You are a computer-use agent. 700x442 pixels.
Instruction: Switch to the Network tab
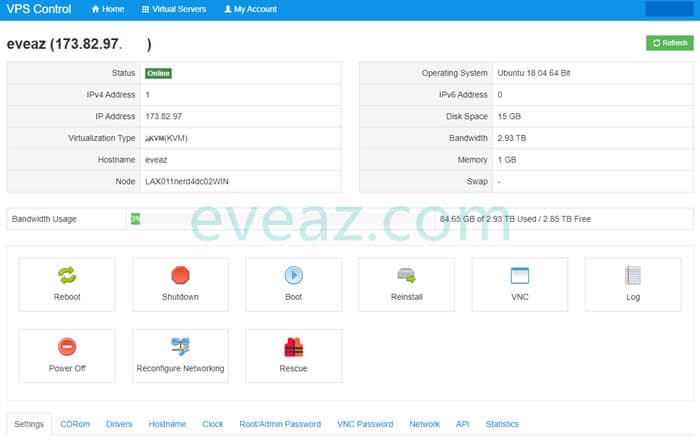tap(425, 424)
